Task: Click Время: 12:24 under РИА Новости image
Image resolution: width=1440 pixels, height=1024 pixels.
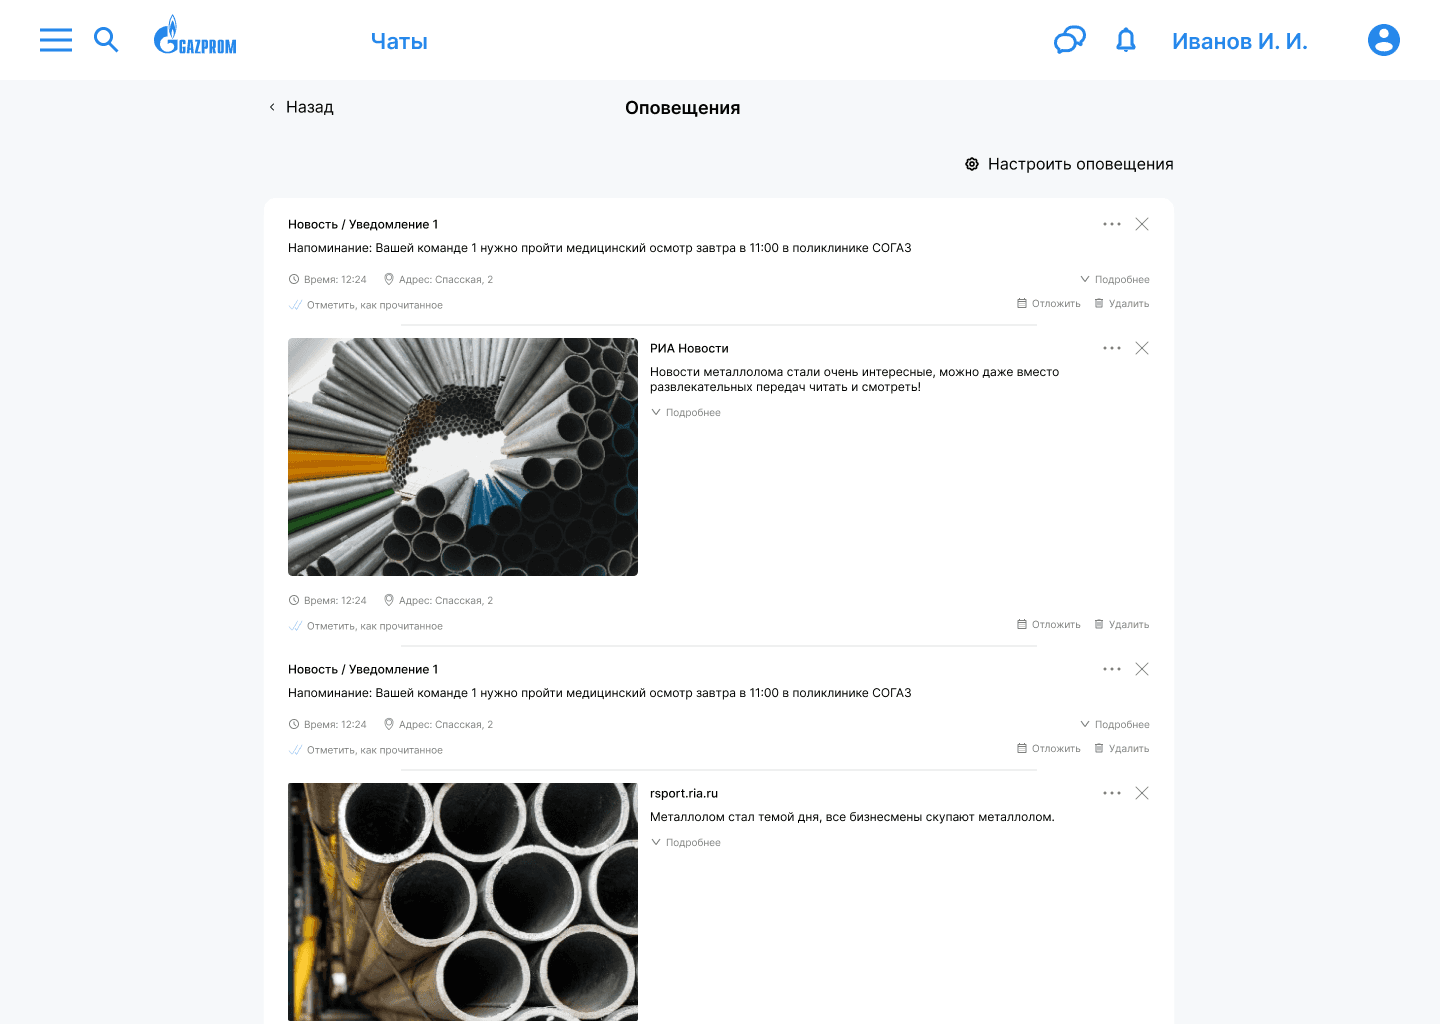Action: coord(328,600)
